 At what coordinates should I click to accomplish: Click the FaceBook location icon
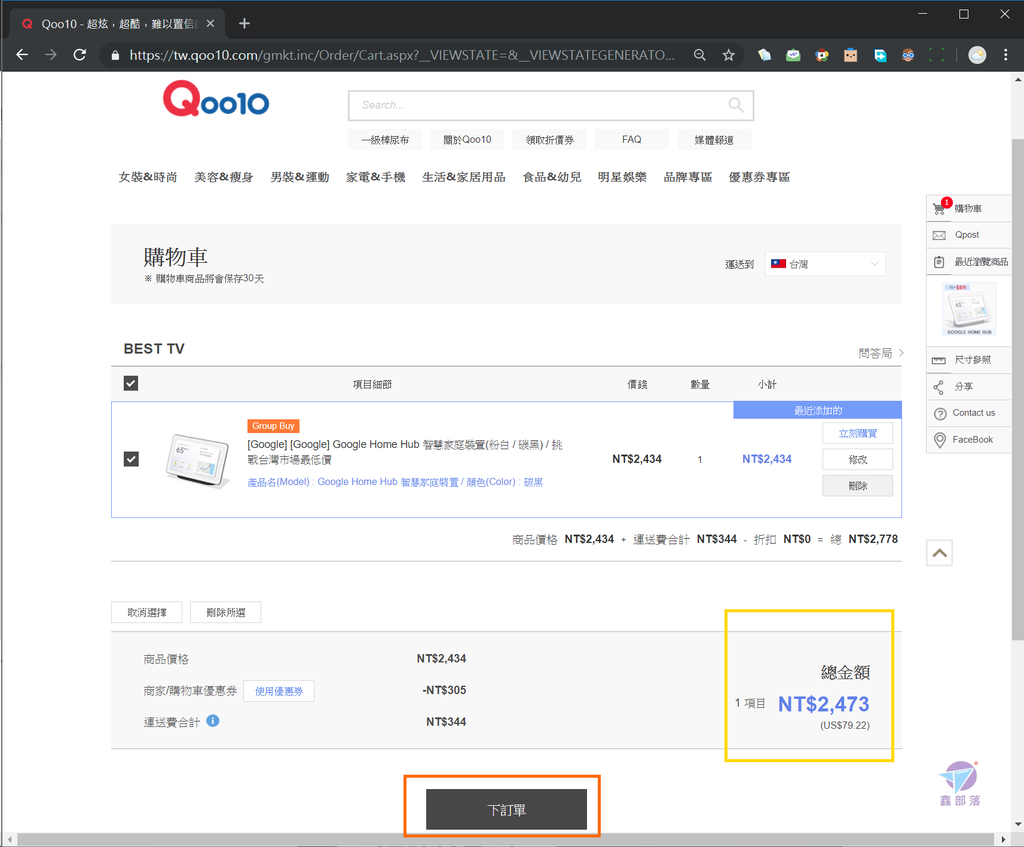[940, 440]
